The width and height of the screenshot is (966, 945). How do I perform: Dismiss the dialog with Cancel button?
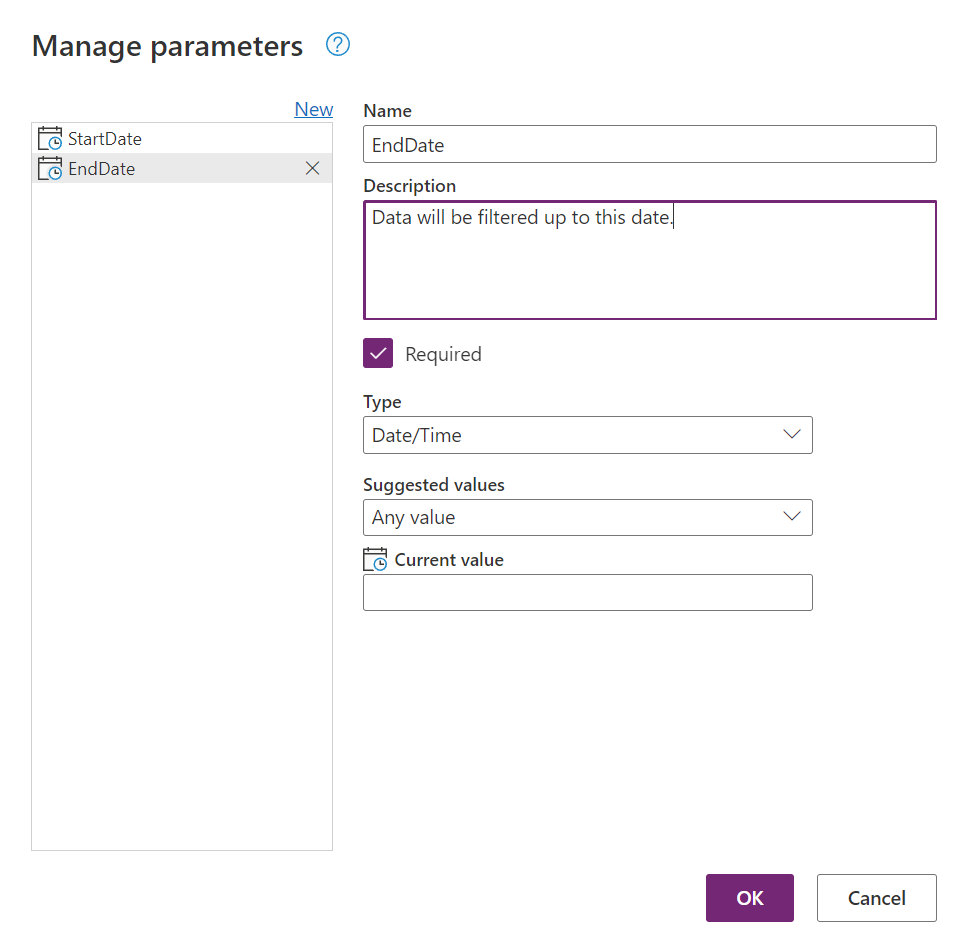(x=877, y=898)
